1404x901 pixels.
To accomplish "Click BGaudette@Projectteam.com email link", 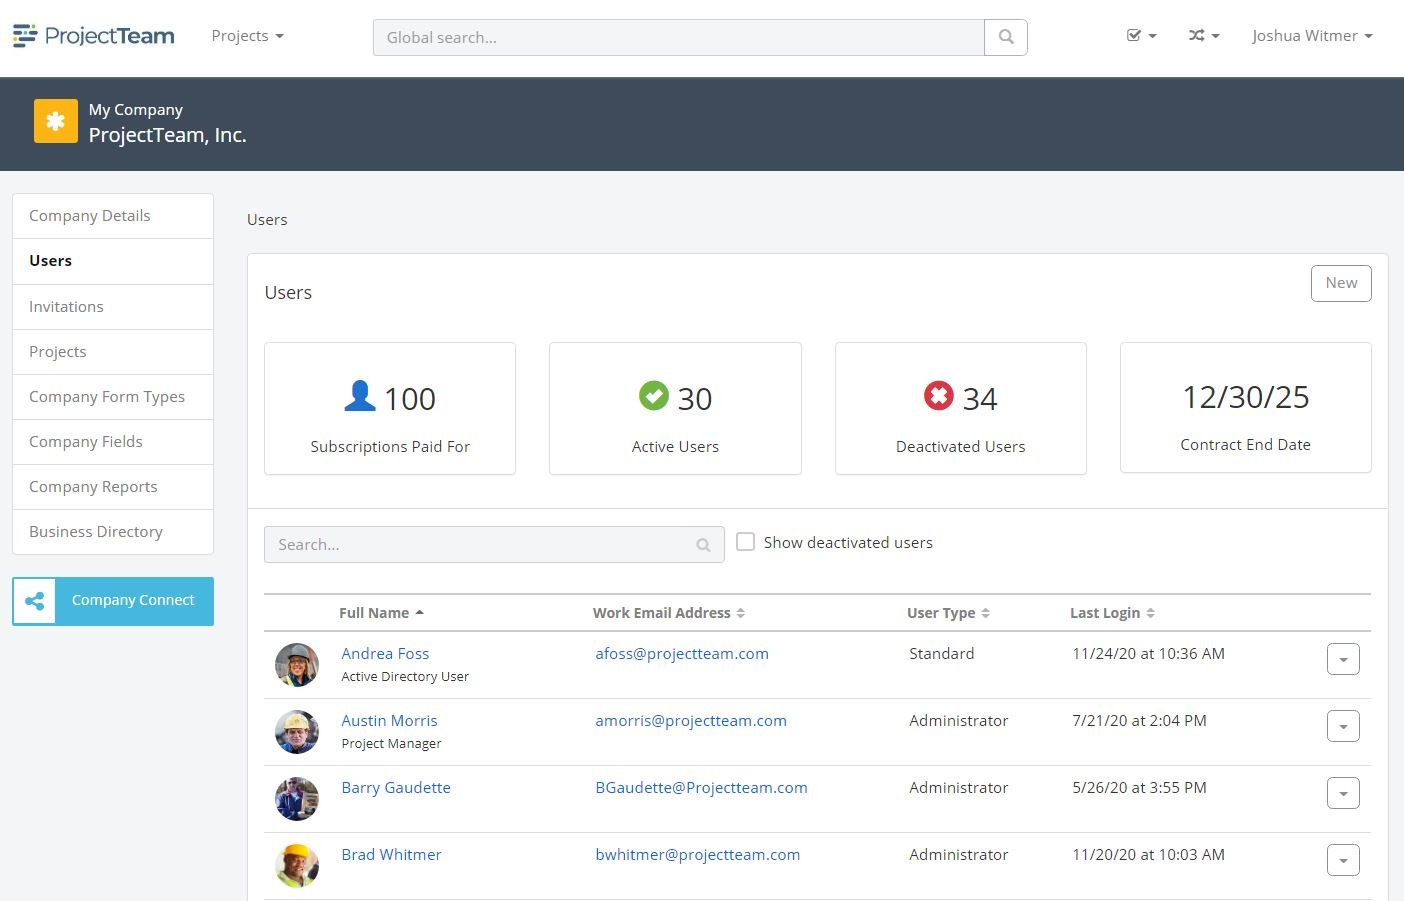I will pos(701,788).
